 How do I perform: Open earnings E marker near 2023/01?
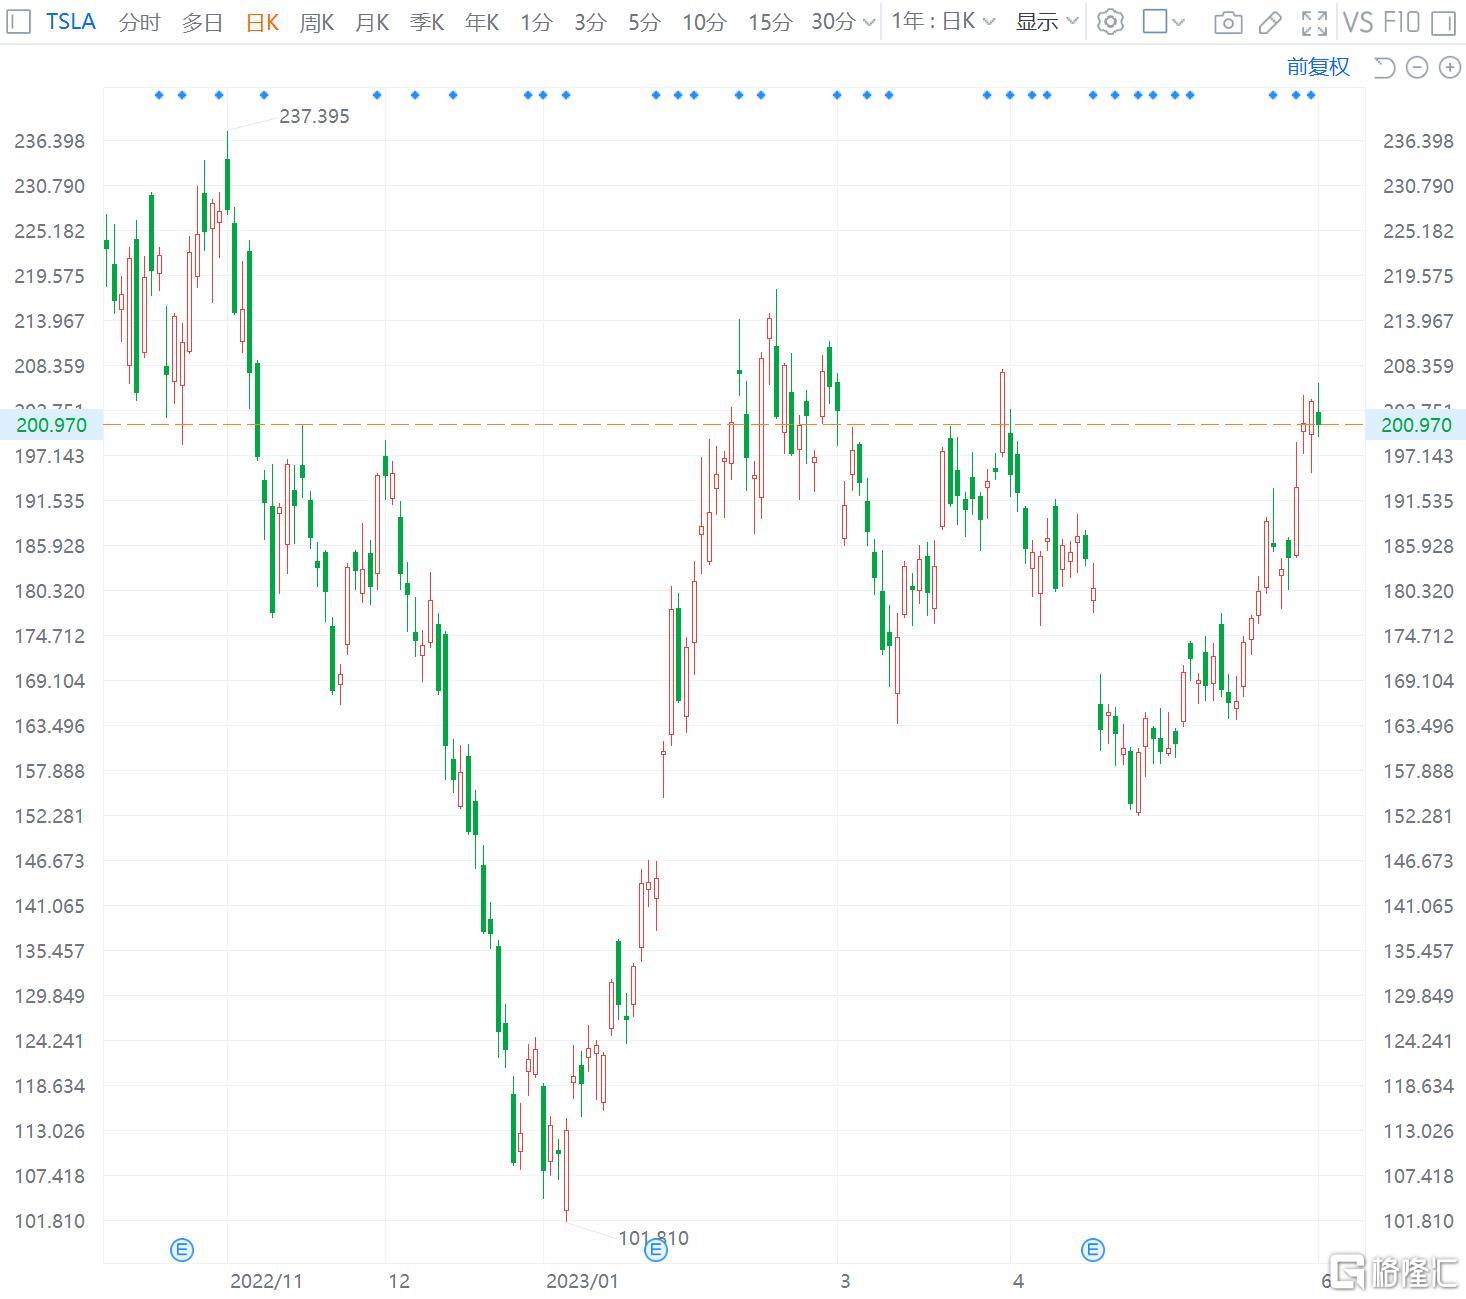tap(656, 1249)
